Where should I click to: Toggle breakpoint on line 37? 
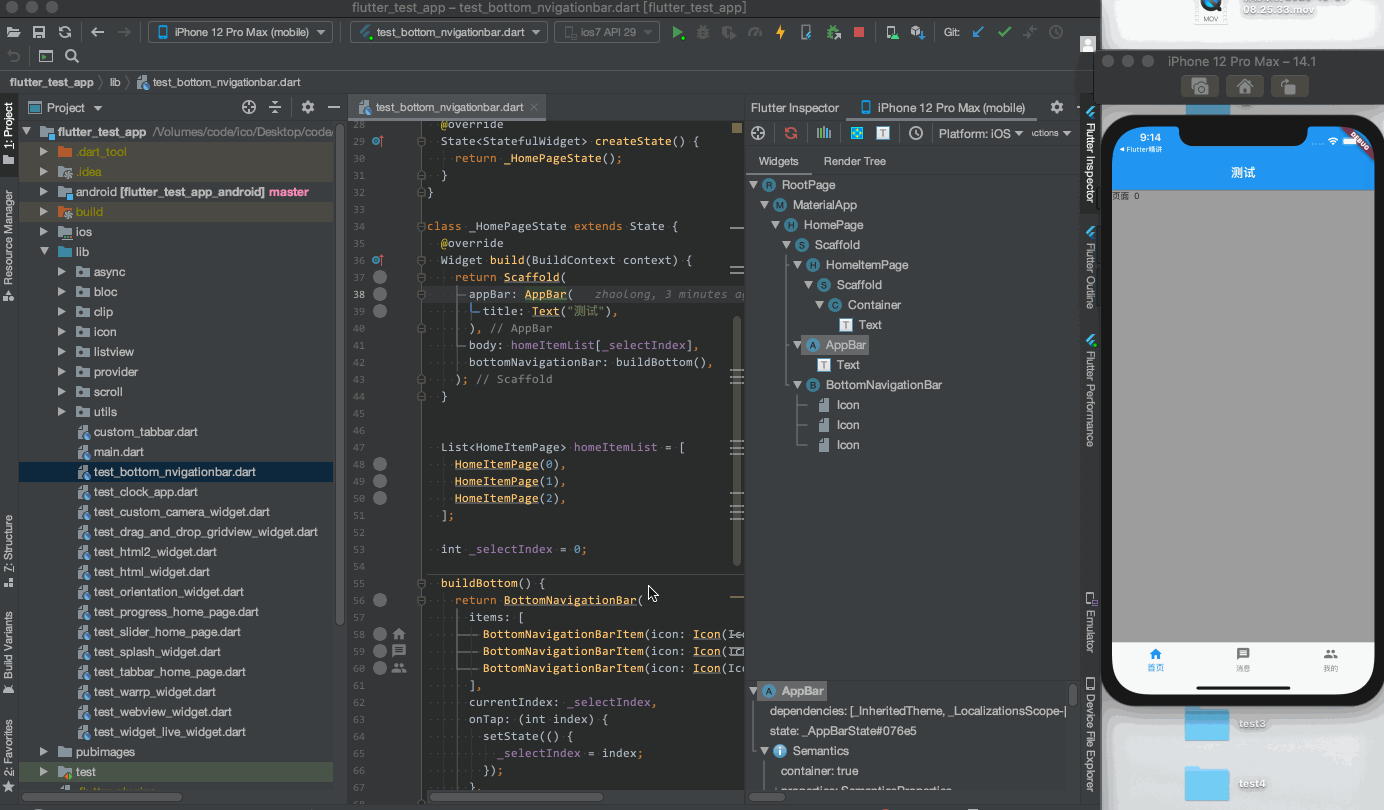[380, 277]
